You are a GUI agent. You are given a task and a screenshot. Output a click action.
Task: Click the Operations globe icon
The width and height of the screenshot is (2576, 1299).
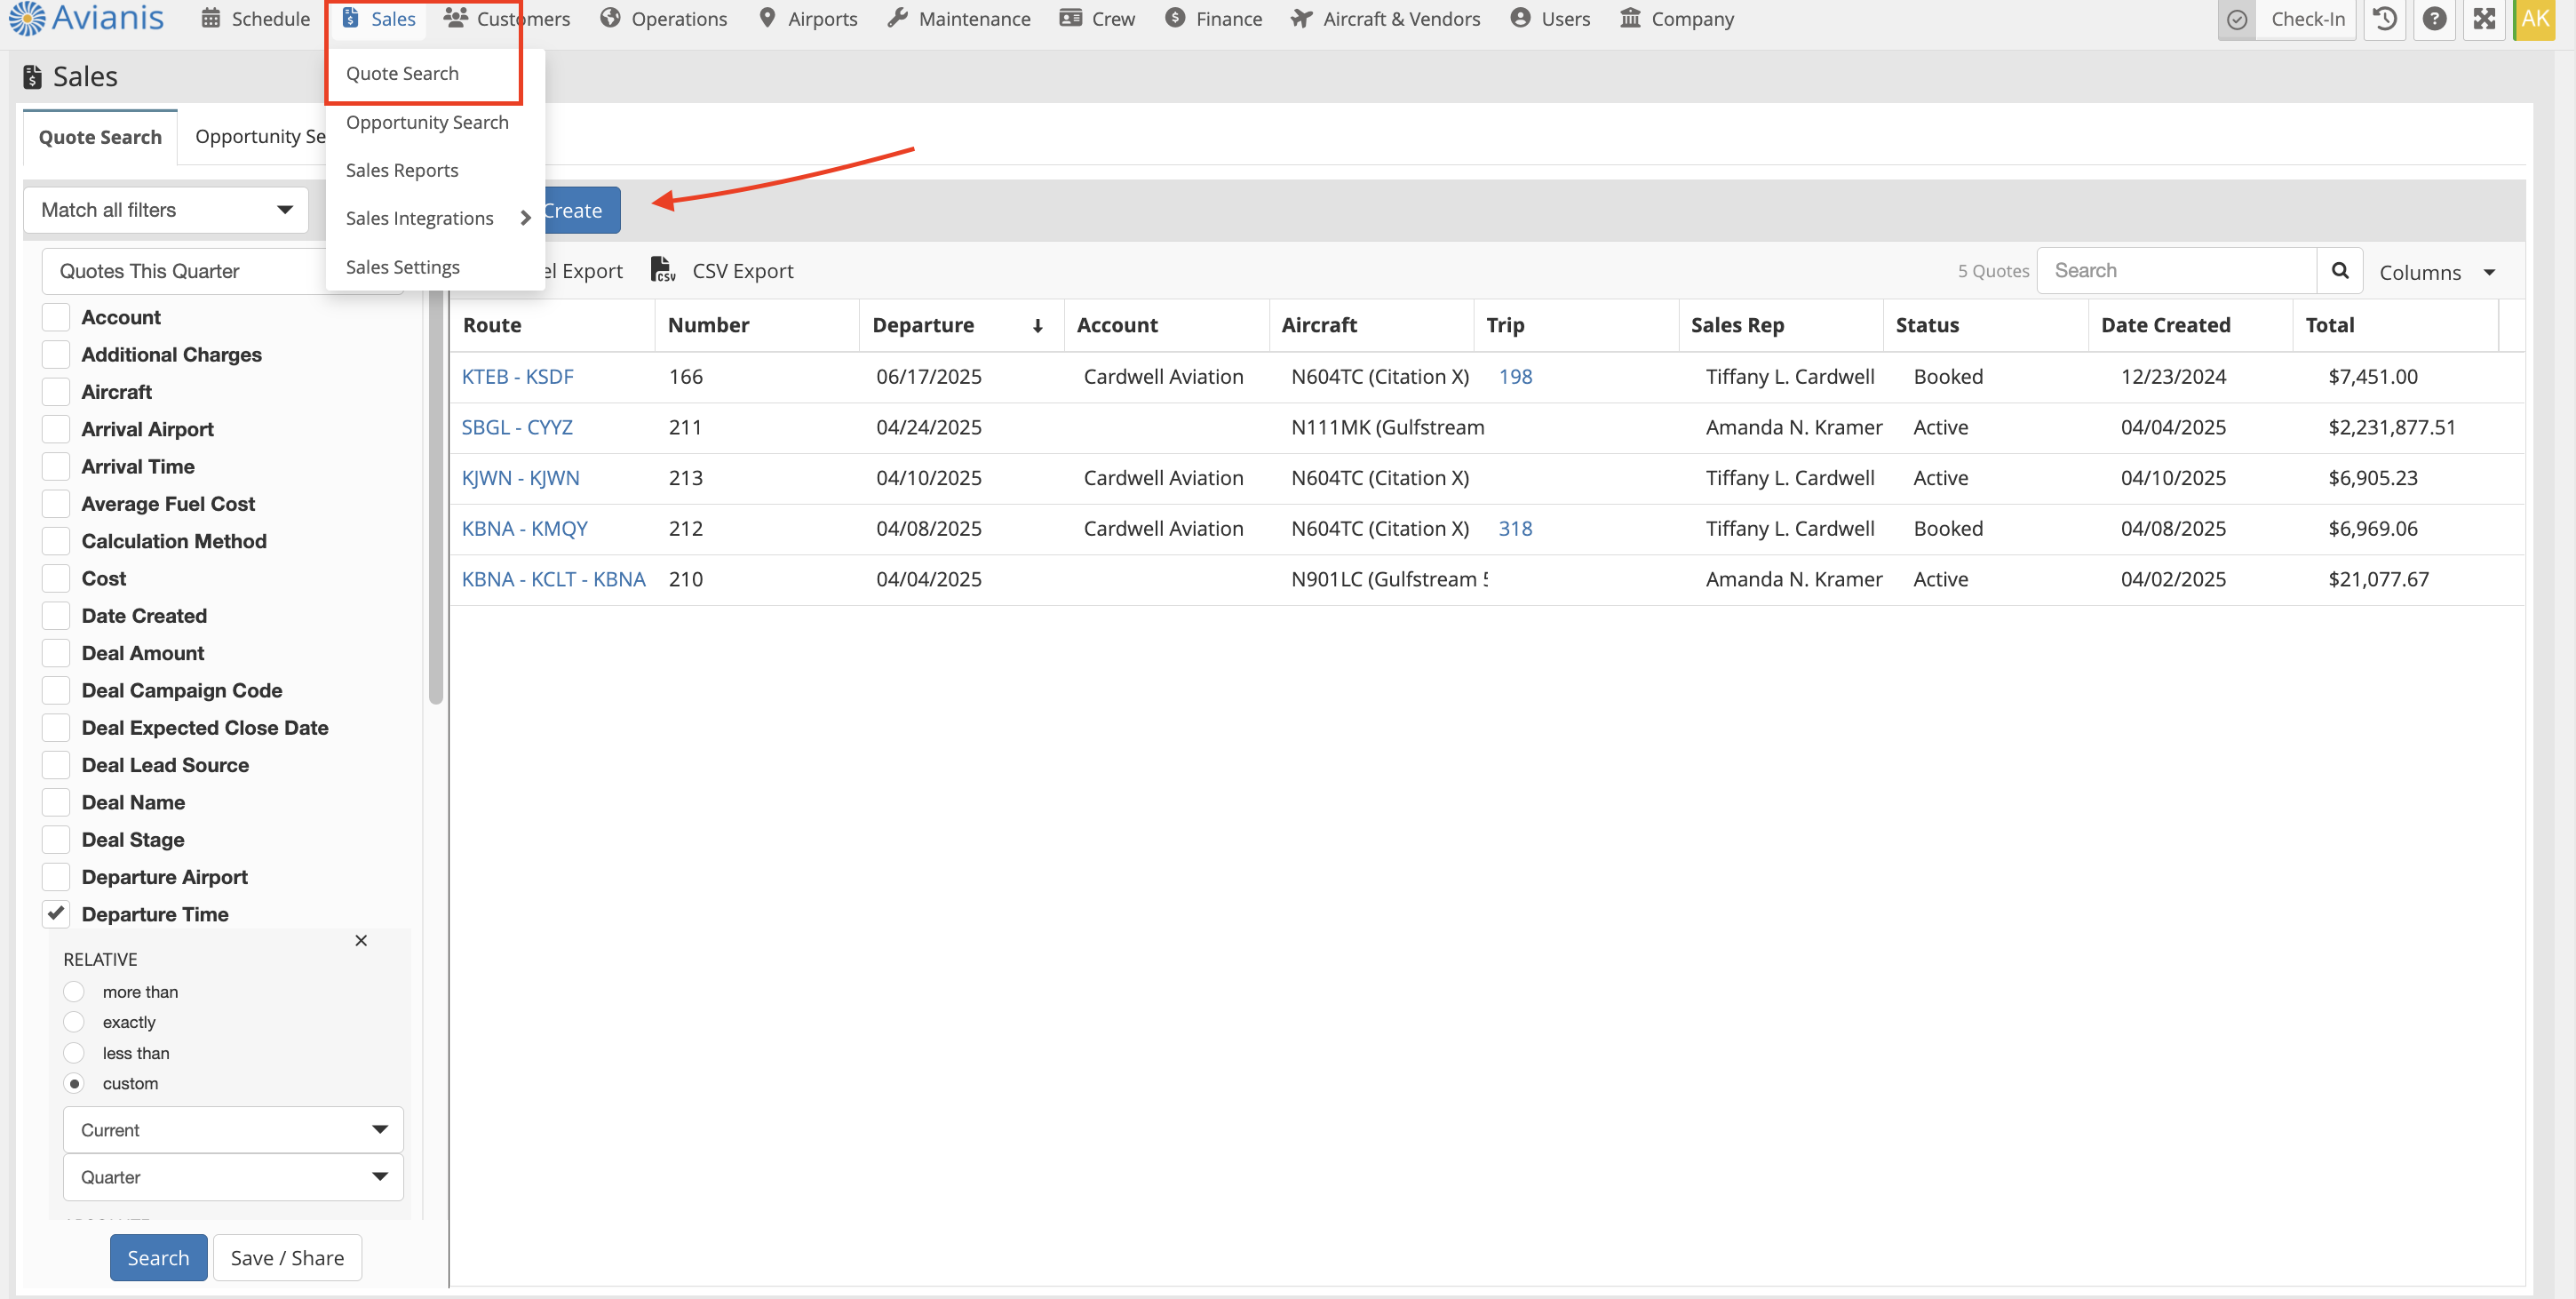click(x=610, y=18)
